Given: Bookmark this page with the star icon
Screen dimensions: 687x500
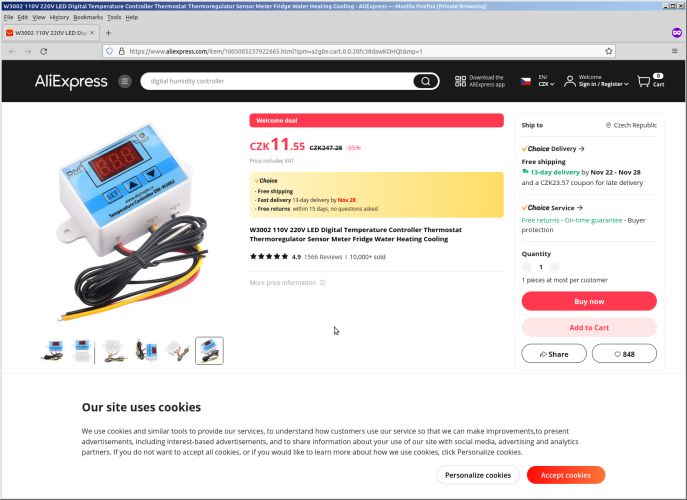Looking at the screenshot, I should (x=609, y=51).
